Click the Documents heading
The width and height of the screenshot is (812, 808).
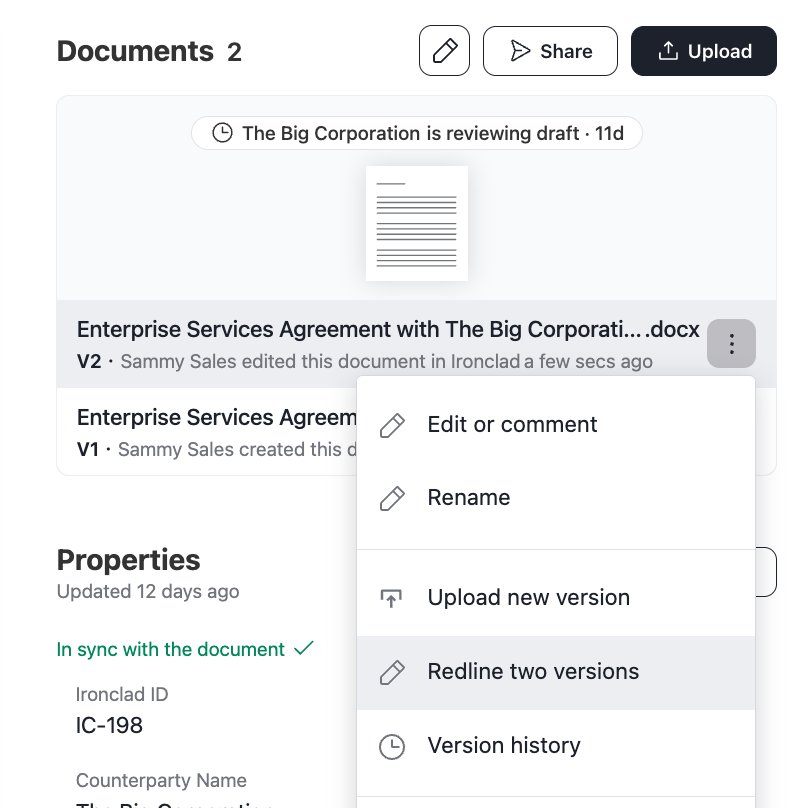tap(135, 51)
